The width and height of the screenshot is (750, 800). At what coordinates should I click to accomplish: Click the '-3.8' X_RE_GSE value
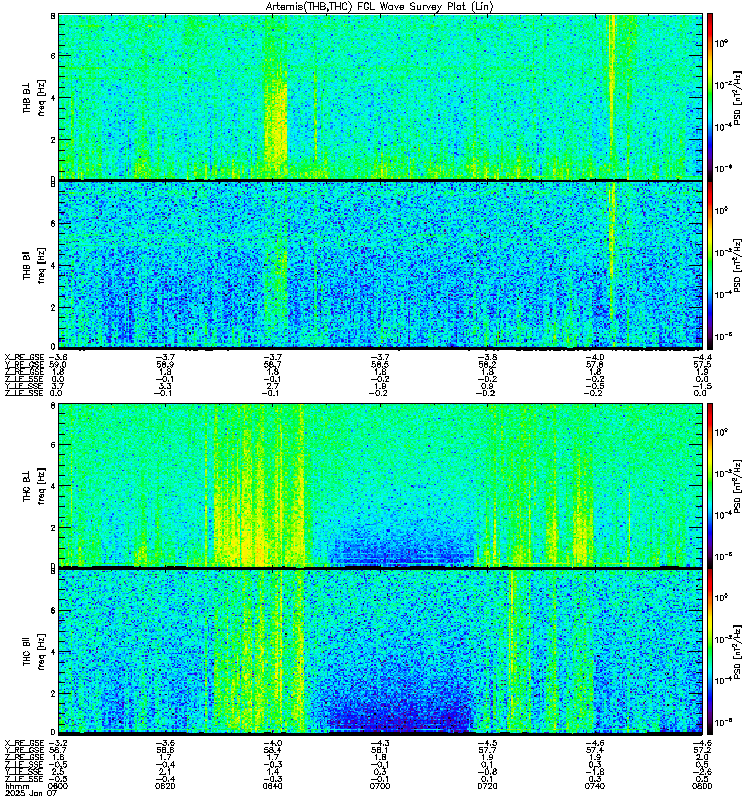(487, 357)
